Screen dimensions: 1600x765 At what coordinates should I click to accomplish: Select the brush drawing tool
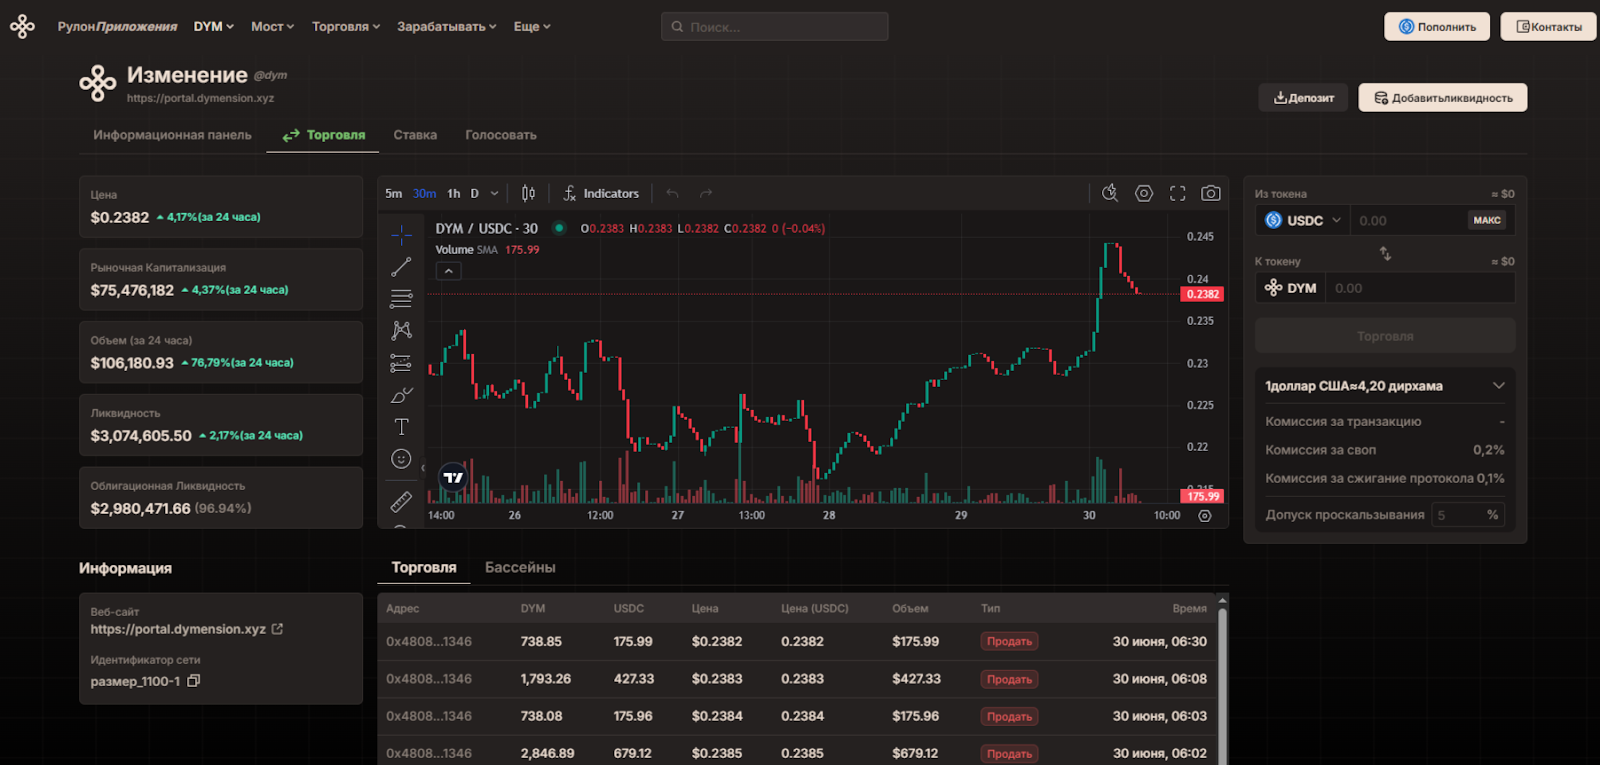point(401,395)
